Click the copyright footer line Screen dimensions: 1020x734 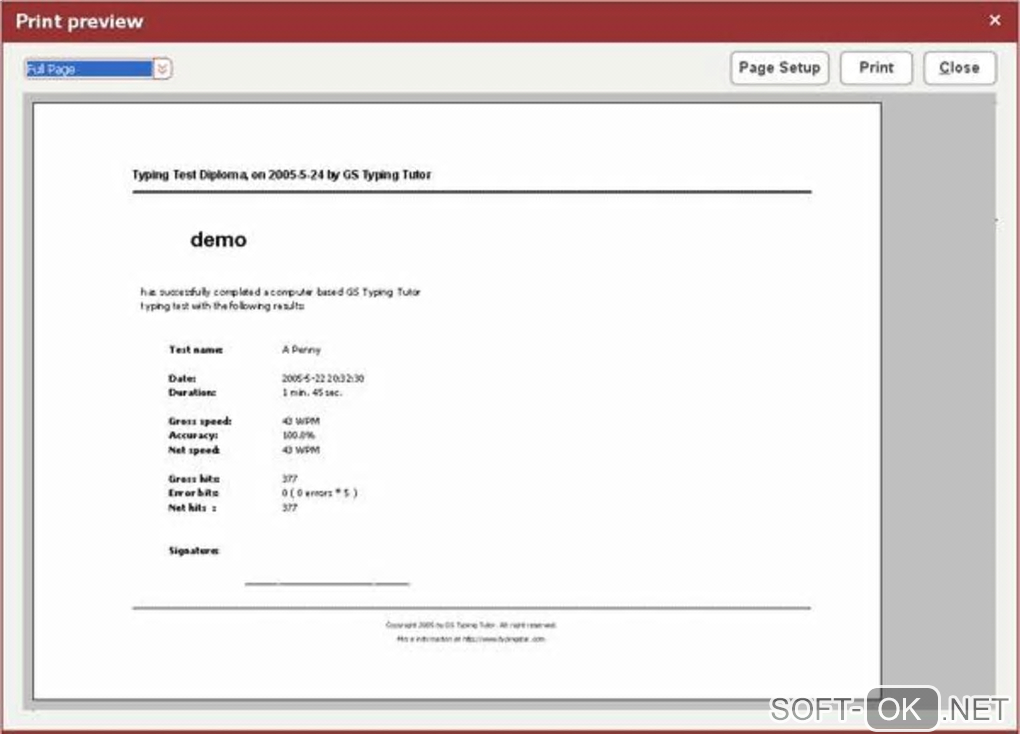point(471,625)
